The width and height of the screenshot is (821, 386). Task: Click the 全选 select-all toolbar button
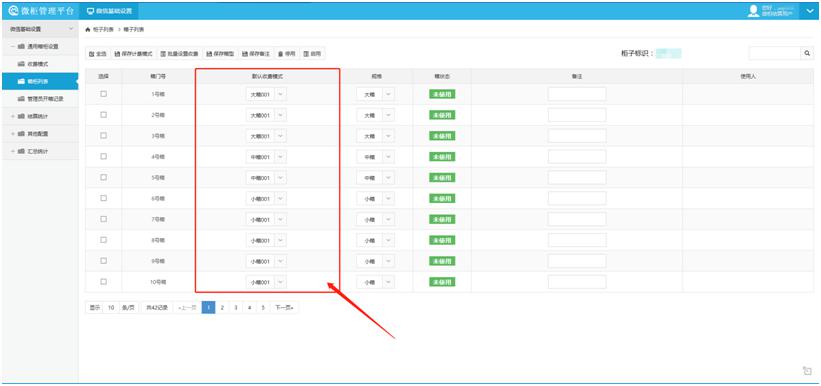(98, 53)
